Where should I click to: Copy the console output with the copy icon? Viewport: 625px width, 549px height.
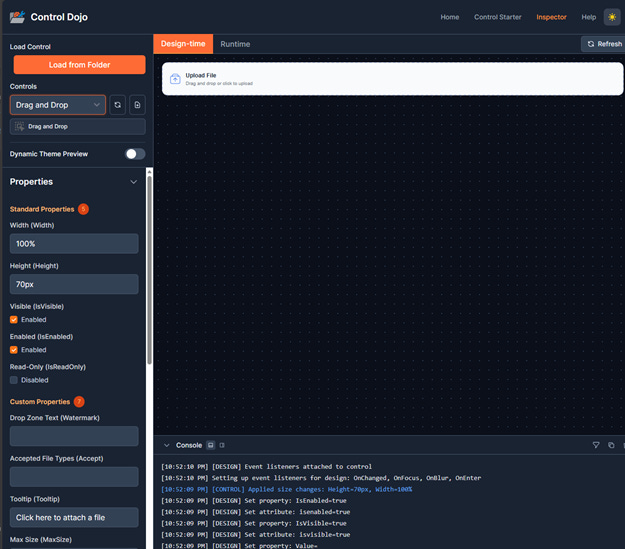coord(611,445)
